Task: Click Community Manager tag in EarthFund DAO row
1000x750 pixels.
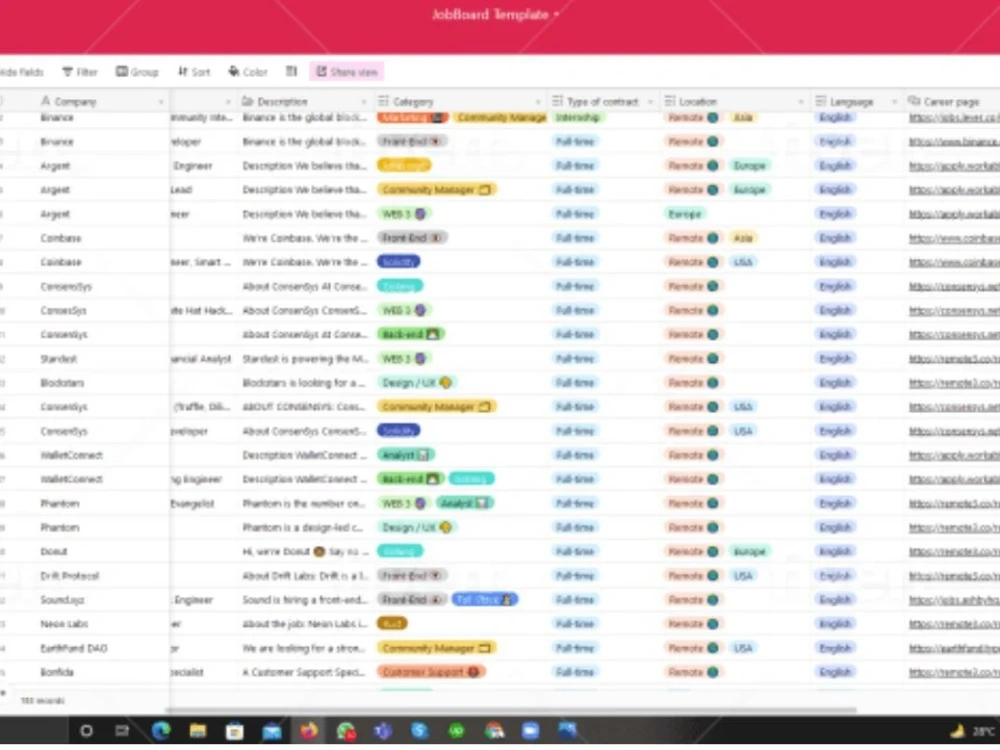Action: click(437, 648)
